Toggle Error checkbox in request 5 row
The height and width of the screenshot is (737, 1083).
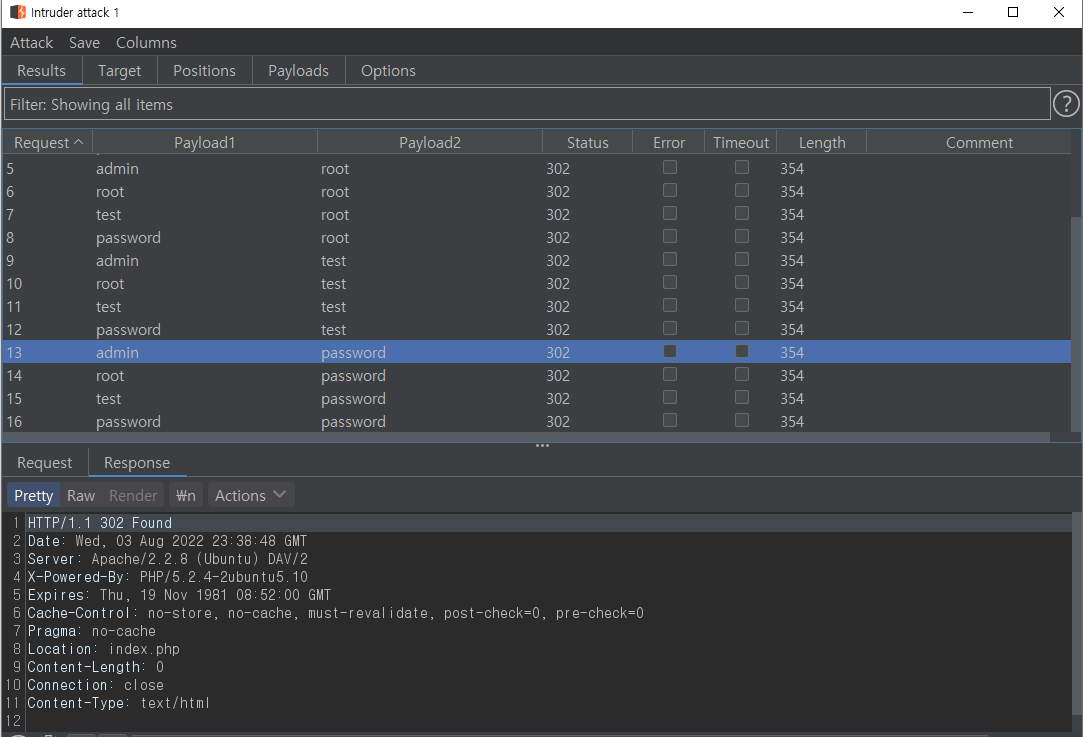(x=669, y=167)
